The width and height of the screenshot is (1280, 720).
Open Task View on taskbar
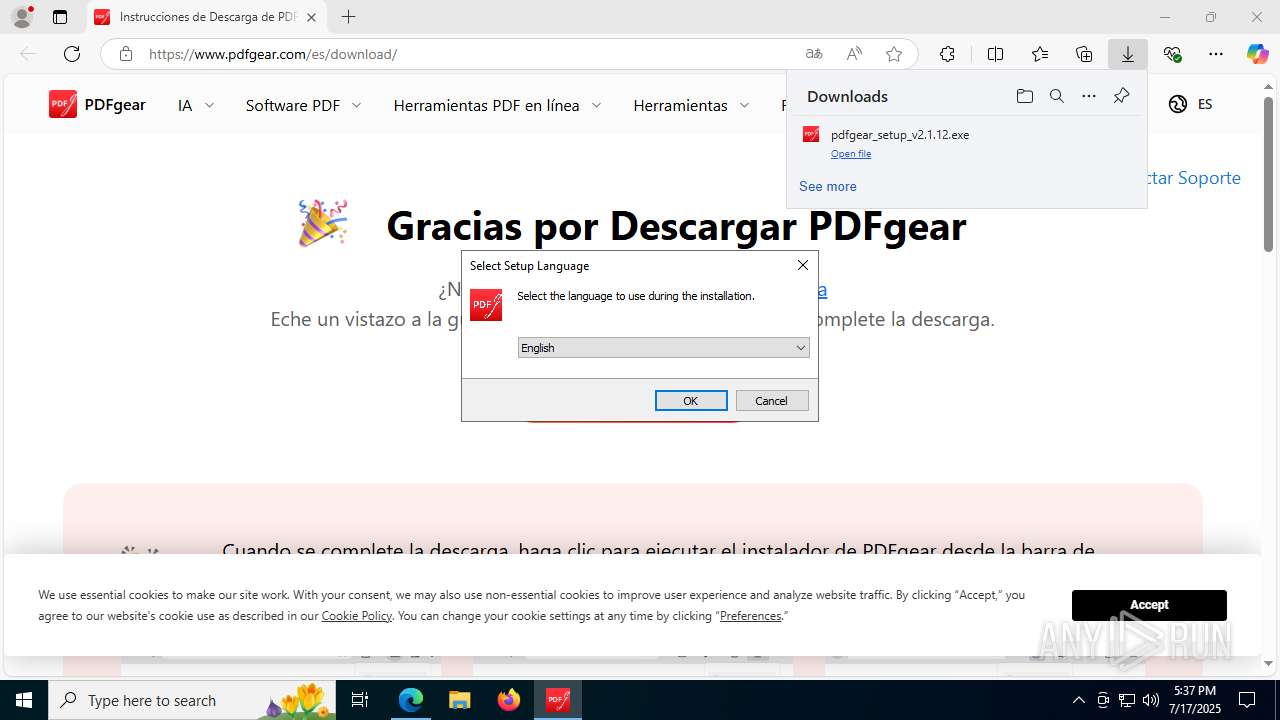tap(361, 700)
